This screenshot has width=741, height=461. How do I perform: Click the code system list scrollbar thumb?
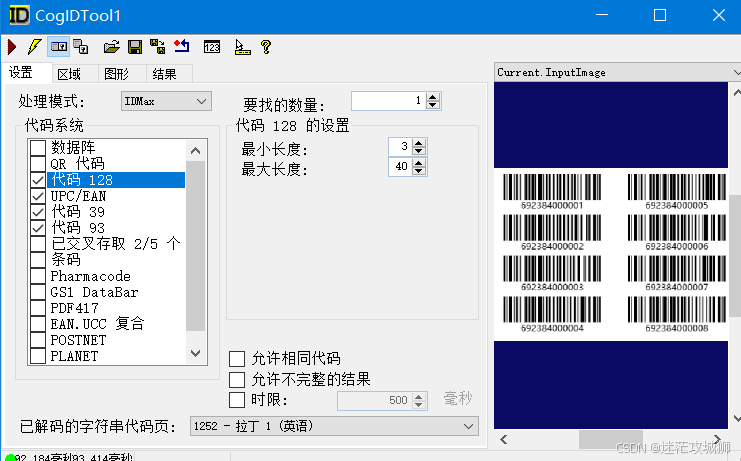click(x=196, y=246)
